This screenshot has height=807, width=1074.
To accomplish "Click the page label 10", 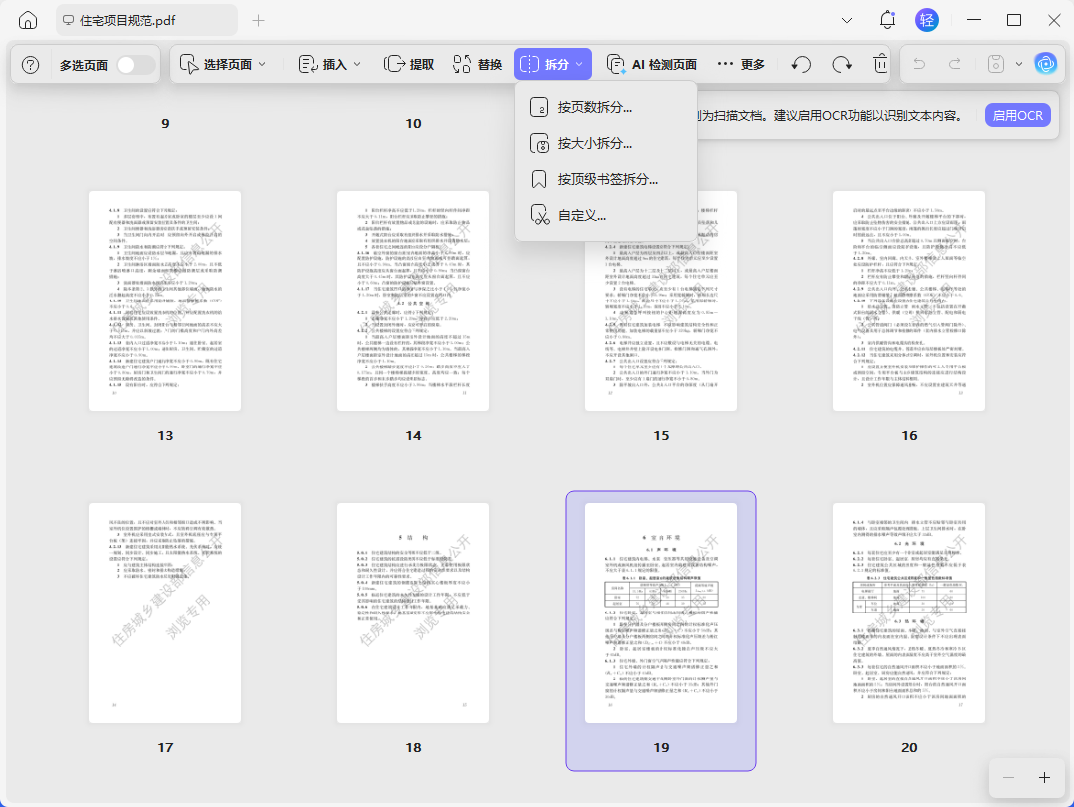I will coord(413,123).
